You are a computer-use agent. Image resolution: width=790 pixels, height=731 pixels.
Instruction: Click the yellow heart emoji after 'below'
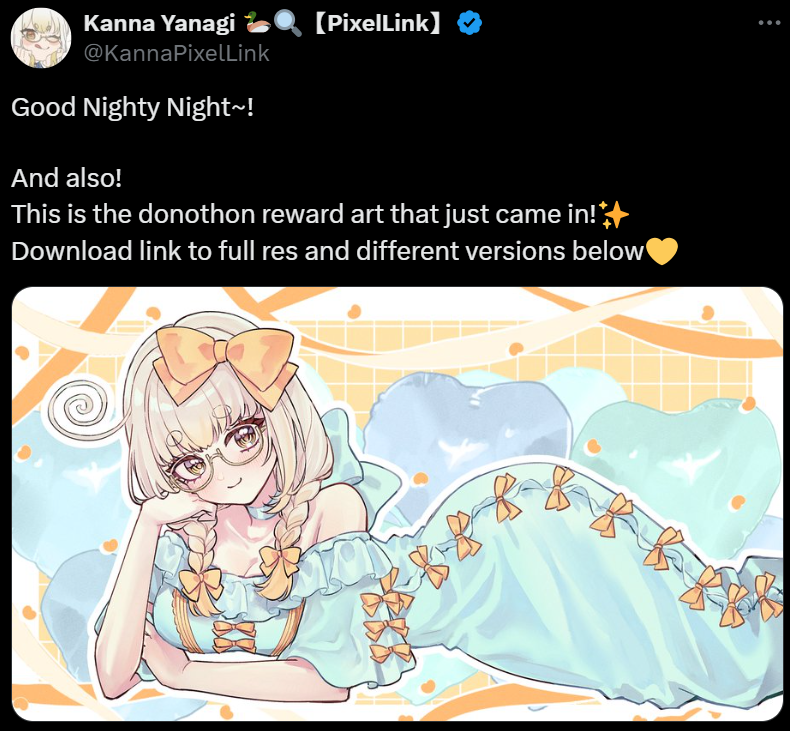pyautogui.click(x=662, y=251)
